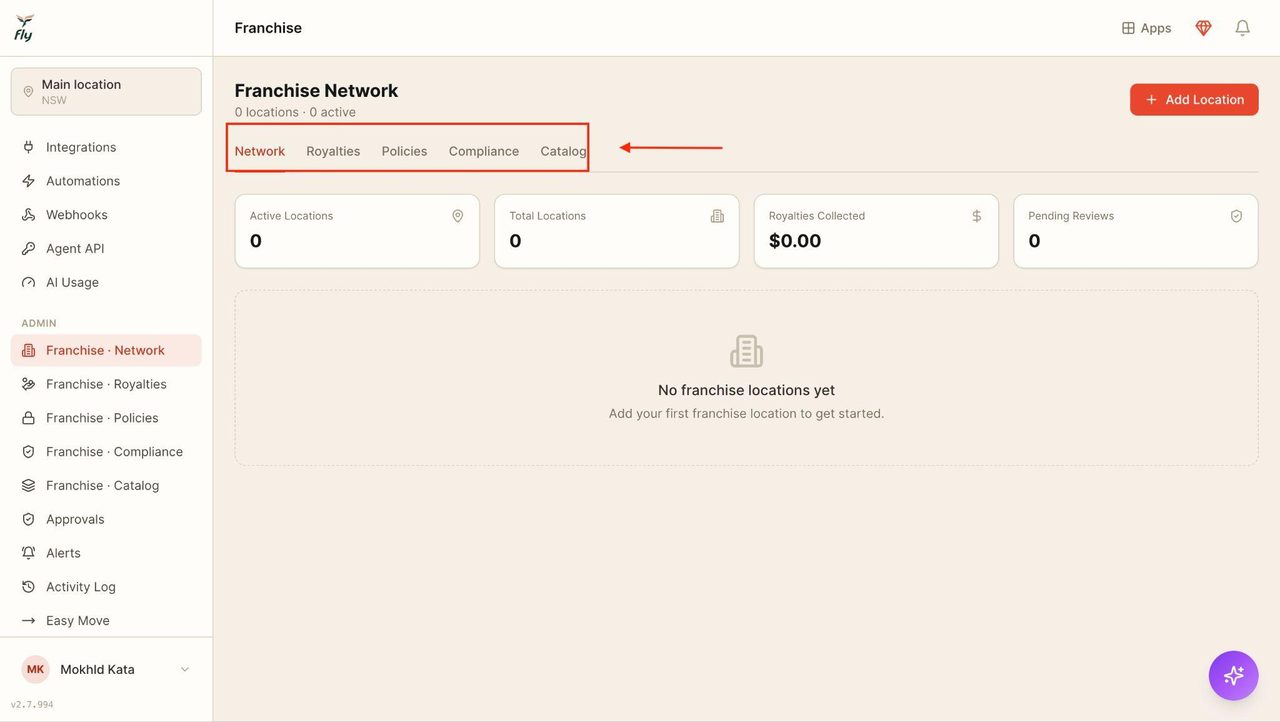
Task: Click the Agent API key icon
Action: click(29, 249)
